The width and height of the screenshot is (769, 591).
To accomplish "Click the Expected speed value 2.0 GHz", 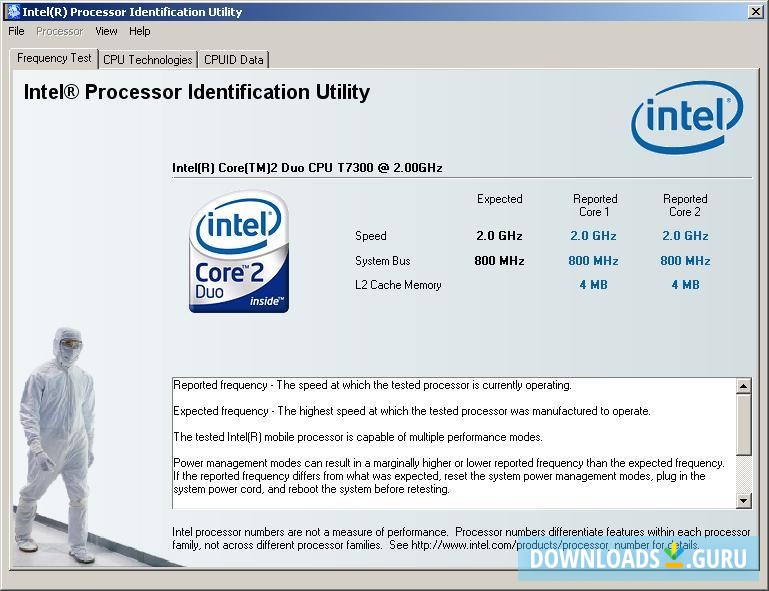I will tap(499, 236).
